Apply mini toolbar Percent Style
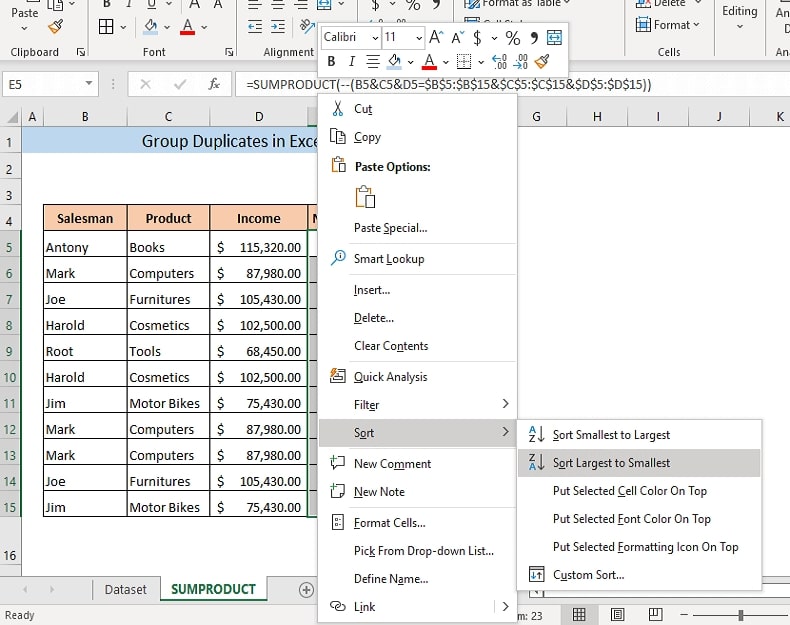Screen dimensions: 790x625 click(x=513, y=37)
